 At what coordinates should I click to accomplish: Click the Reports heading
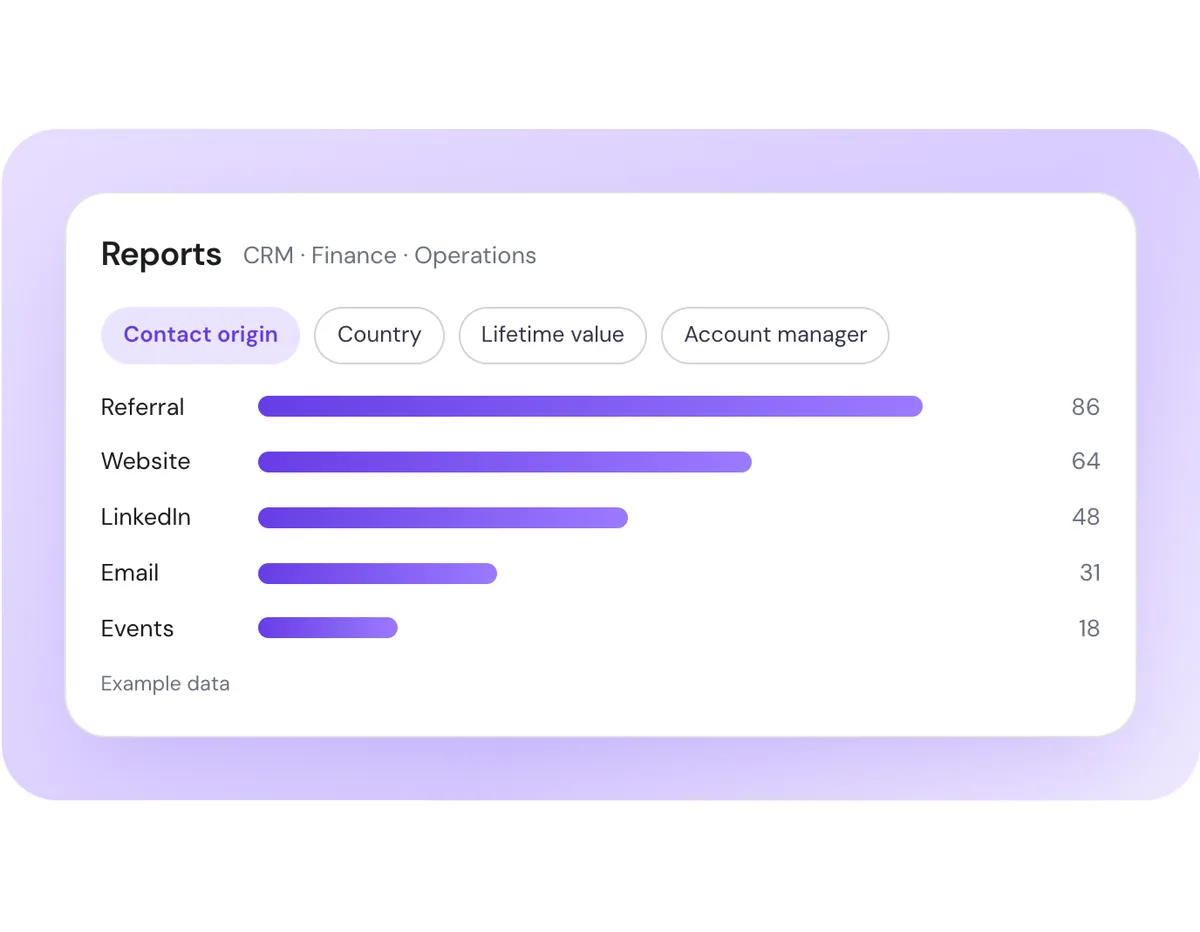click(x=161, y=255)
